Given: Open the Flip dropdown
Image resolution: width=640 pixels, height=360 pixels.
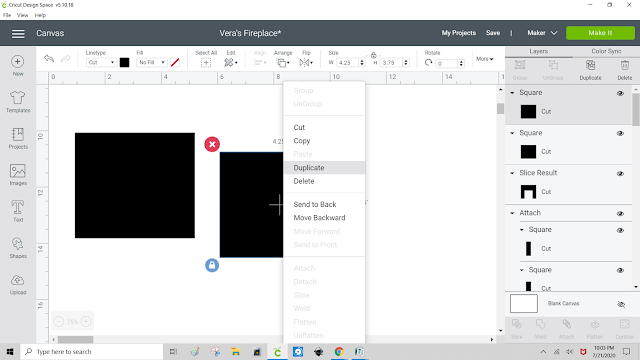Looking at the screenshot, I should (x=306, y=62).
